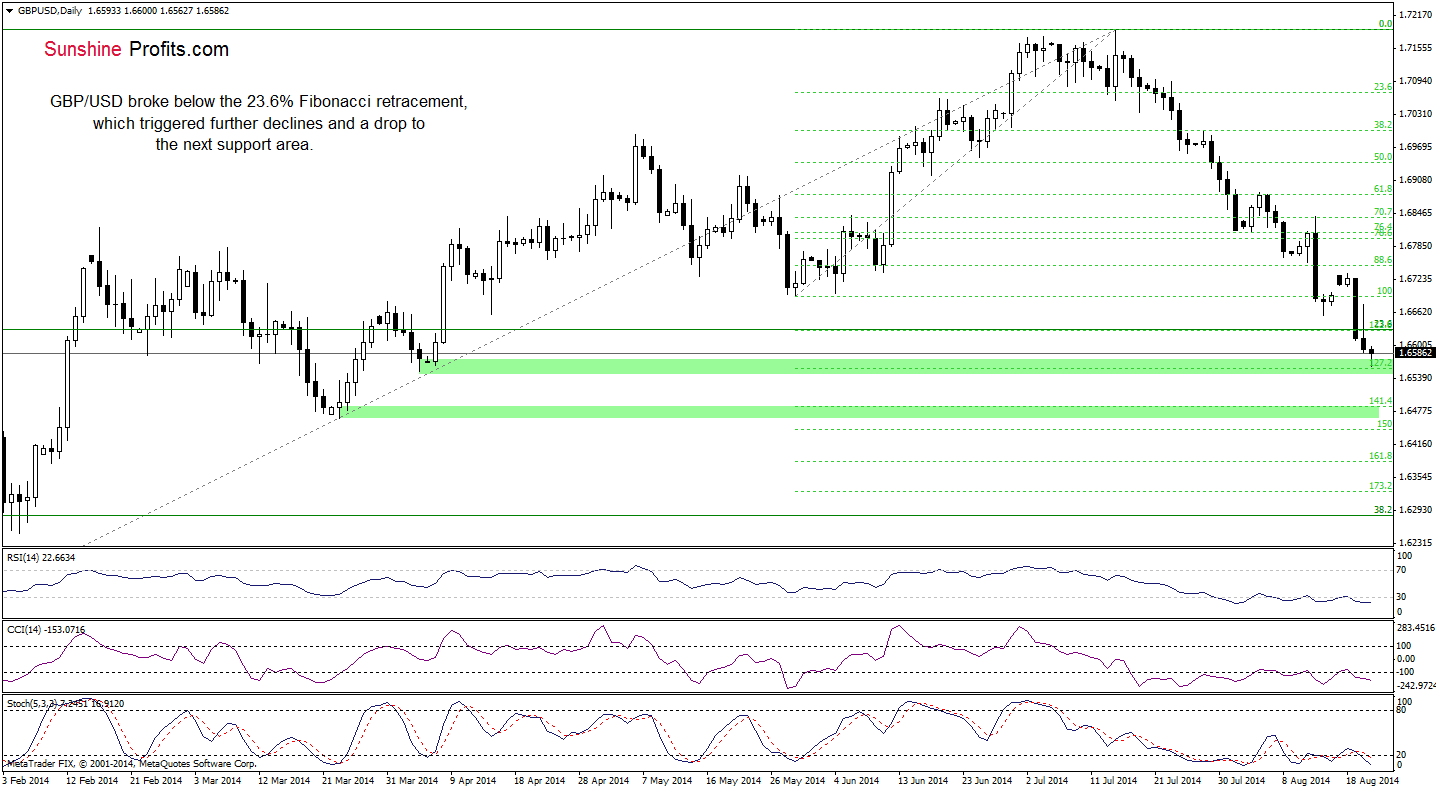This screenshot has height=789, width=1436.
Task: Click the CCI(14) -153.0716 indicator label
Action: (x=46, y=630)
